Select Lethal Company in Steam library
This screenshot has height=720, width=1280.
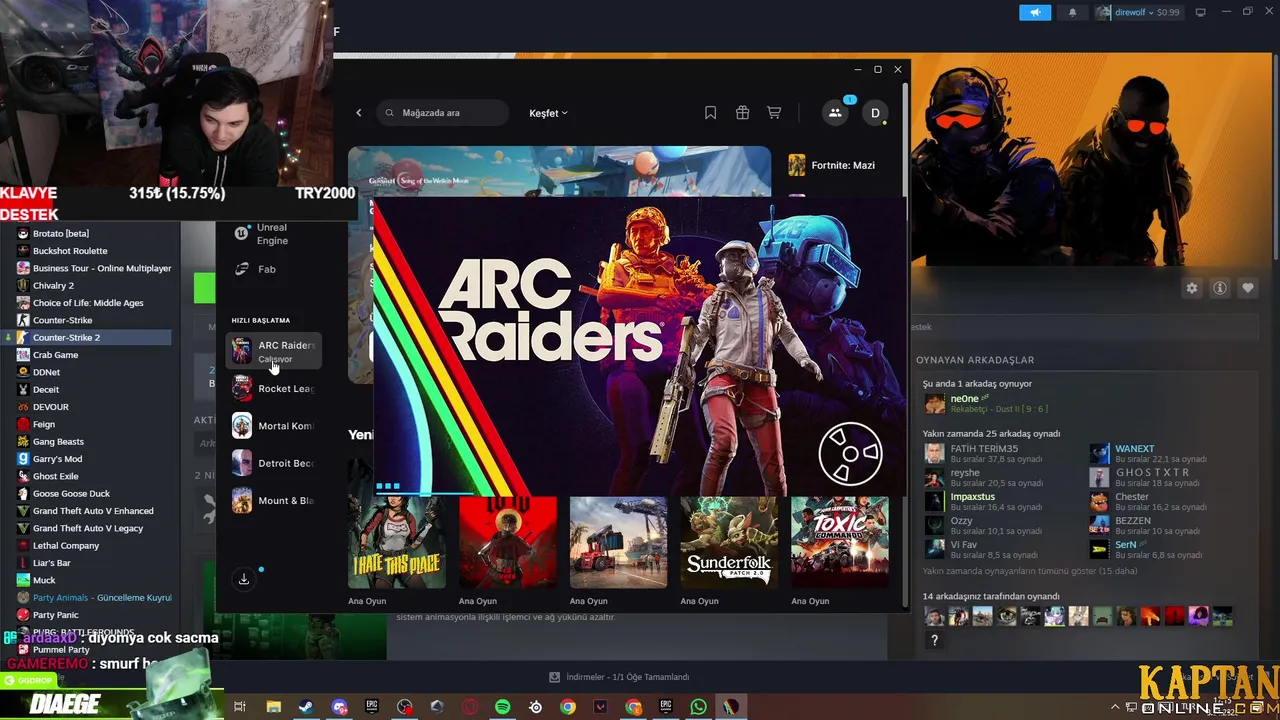point(66,546)
